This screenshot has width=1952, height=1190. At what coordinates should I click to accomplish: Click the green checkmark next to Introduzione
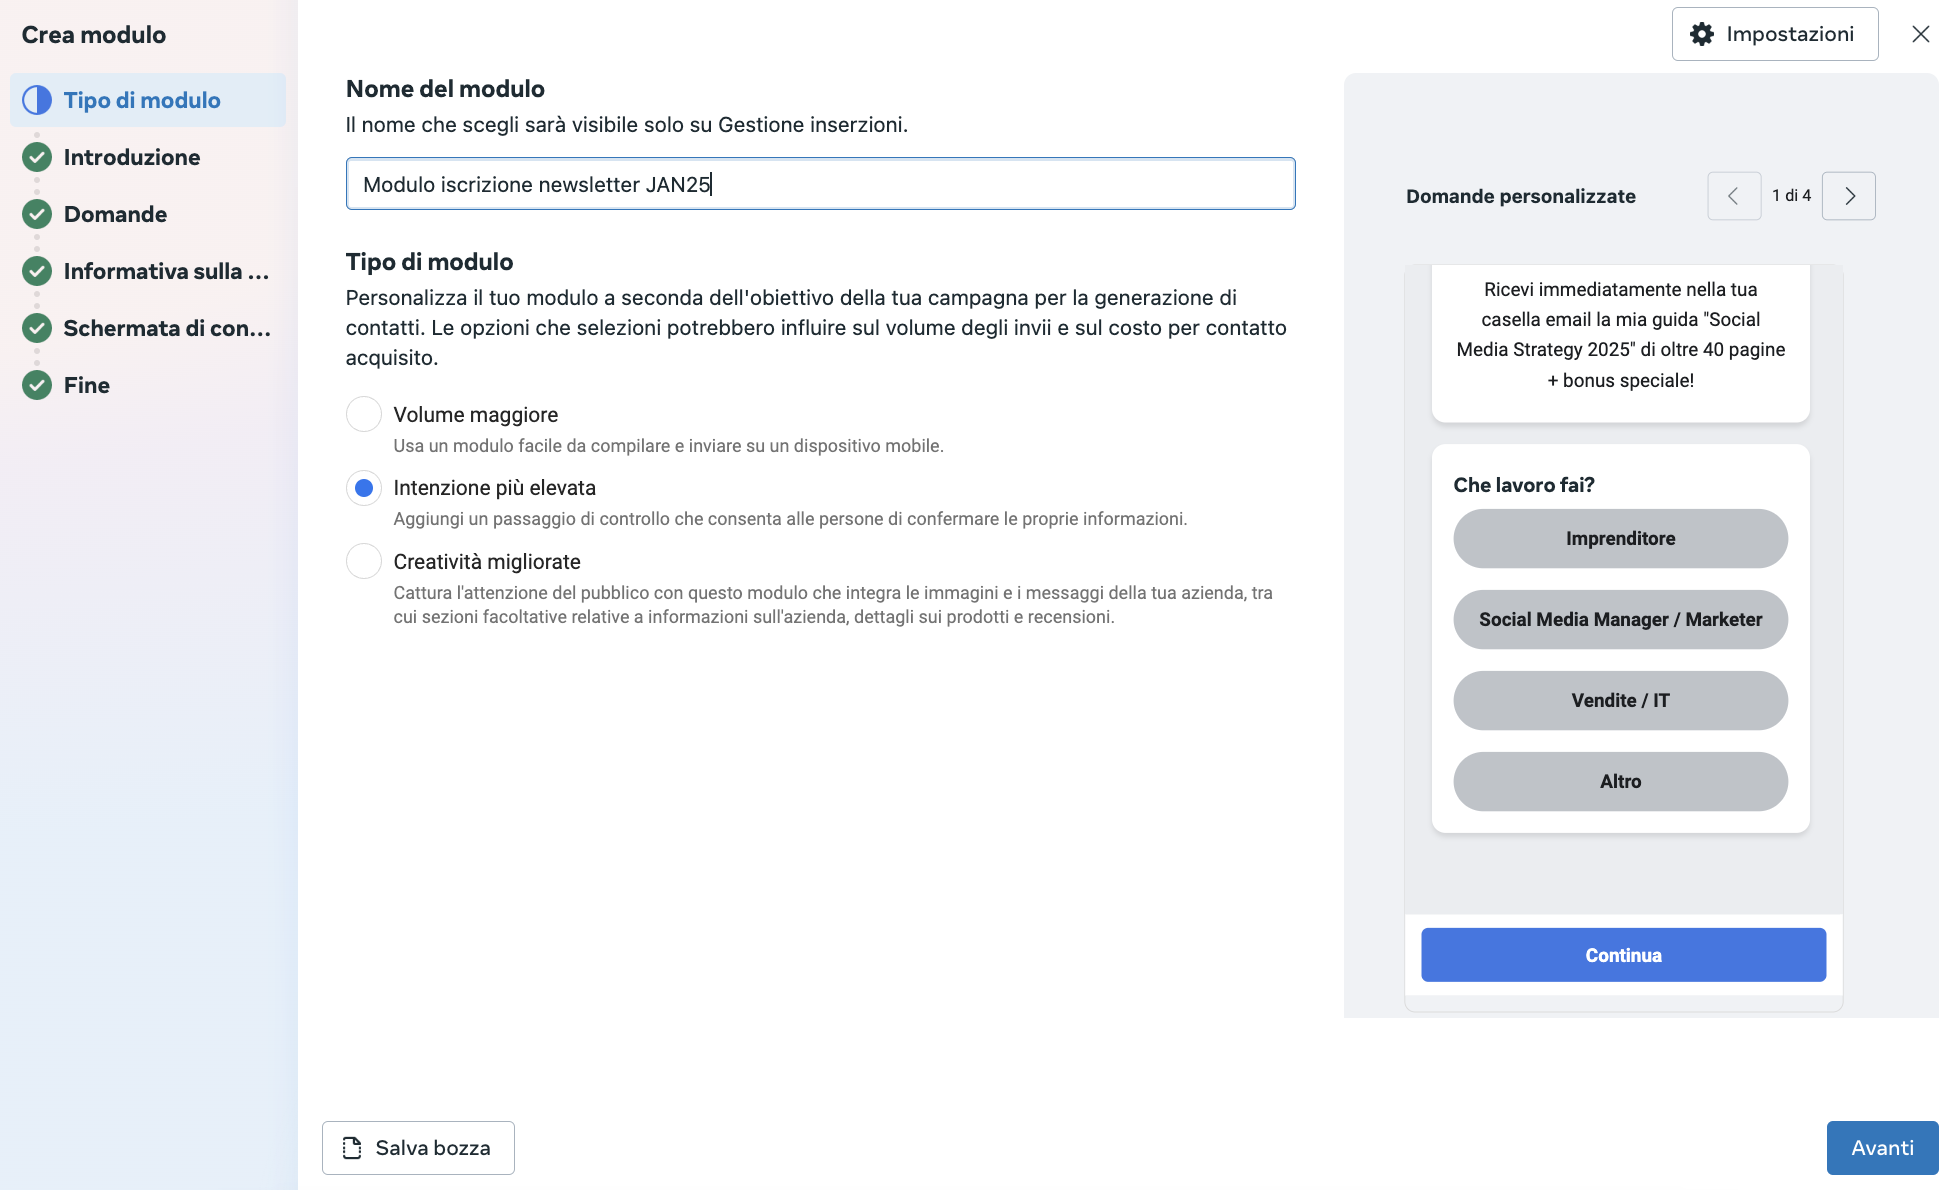click(x=36, y=157)
